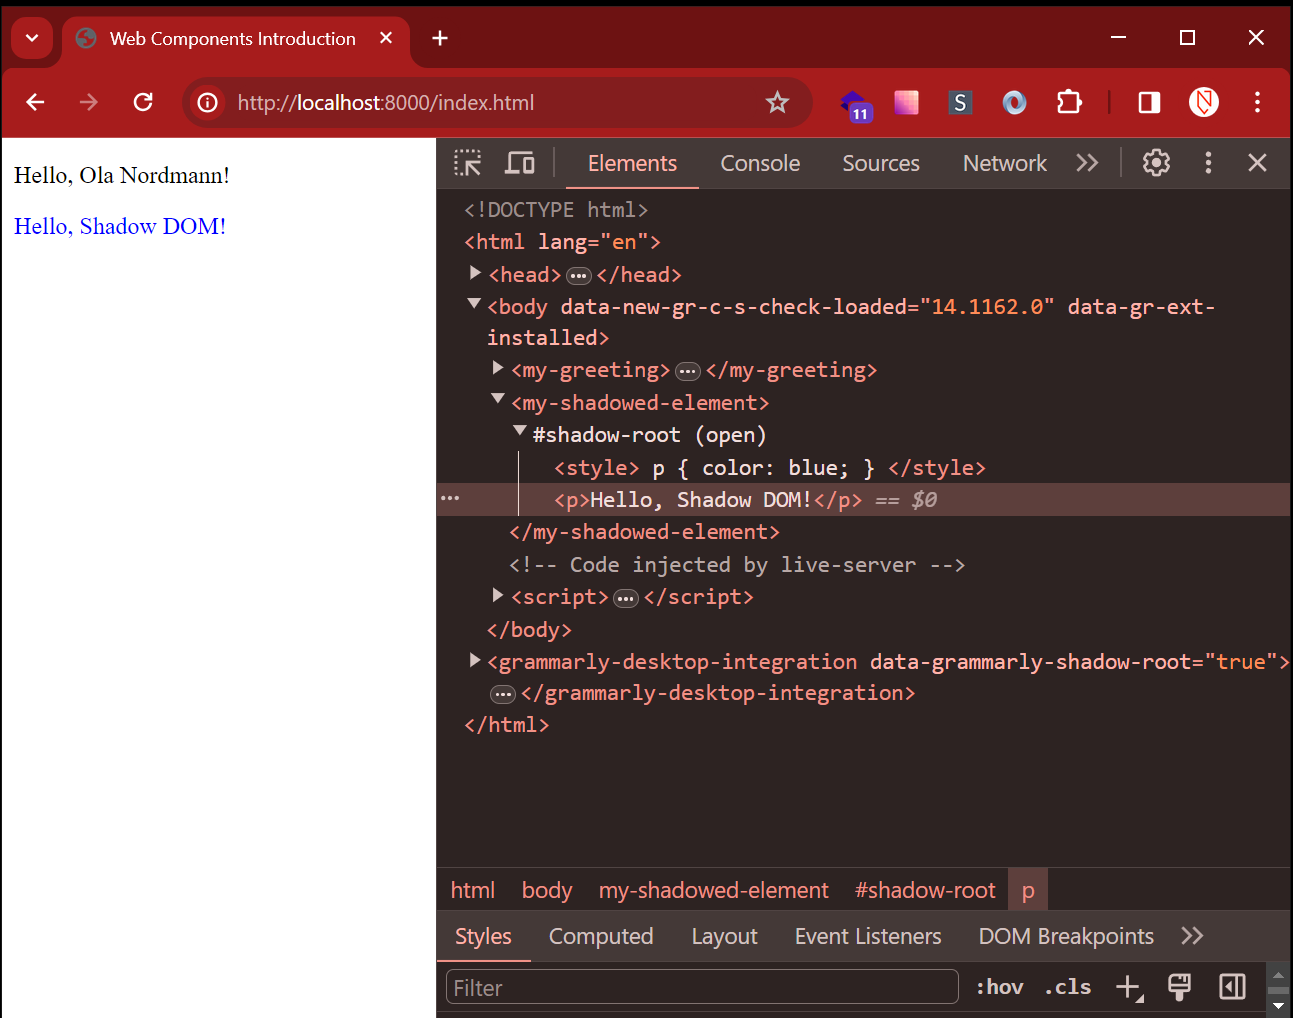Image resolution: width=1293 pixels, height=1018 pixels.
Task: Activate the inspect element picker tool
Action: 467,163
